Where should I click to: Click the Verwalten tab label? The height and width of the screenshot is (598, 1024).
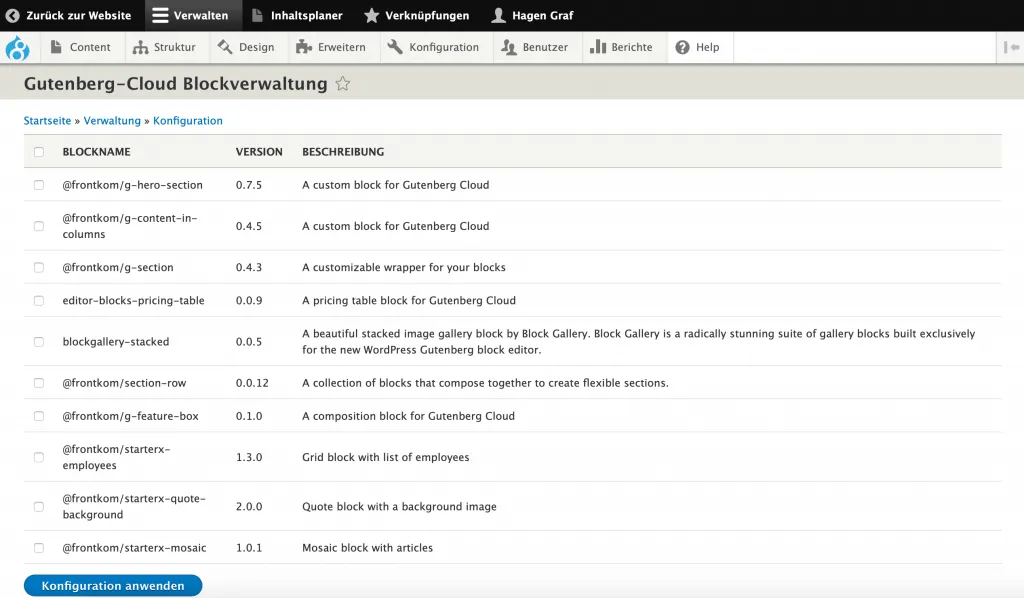(x=201, y=15)
